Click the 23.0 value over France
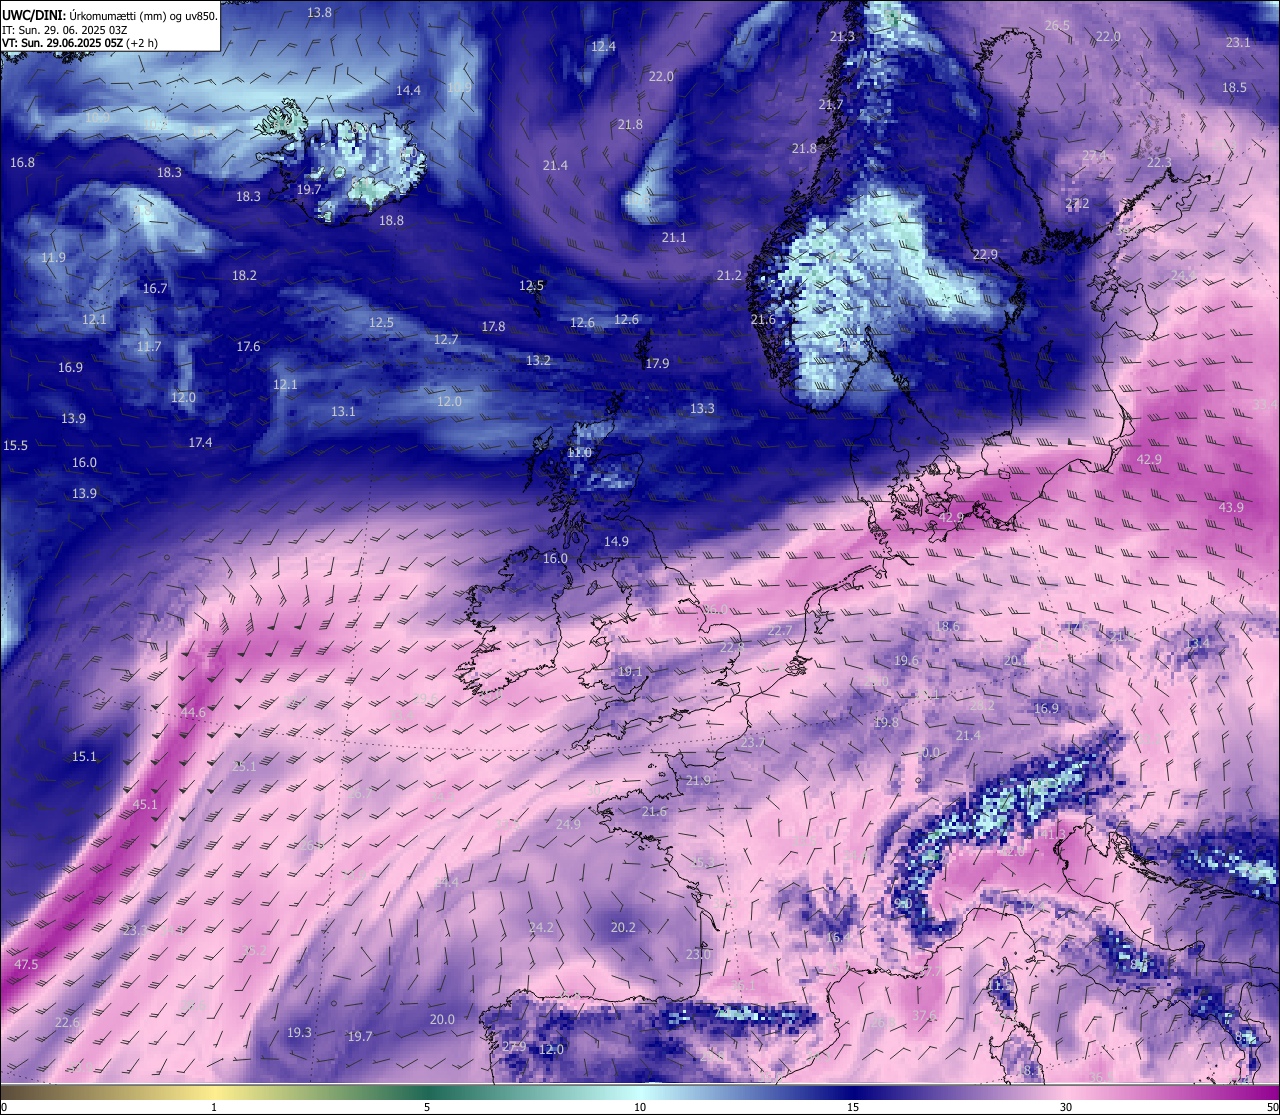1280x1115 pixels. point(697,955)
